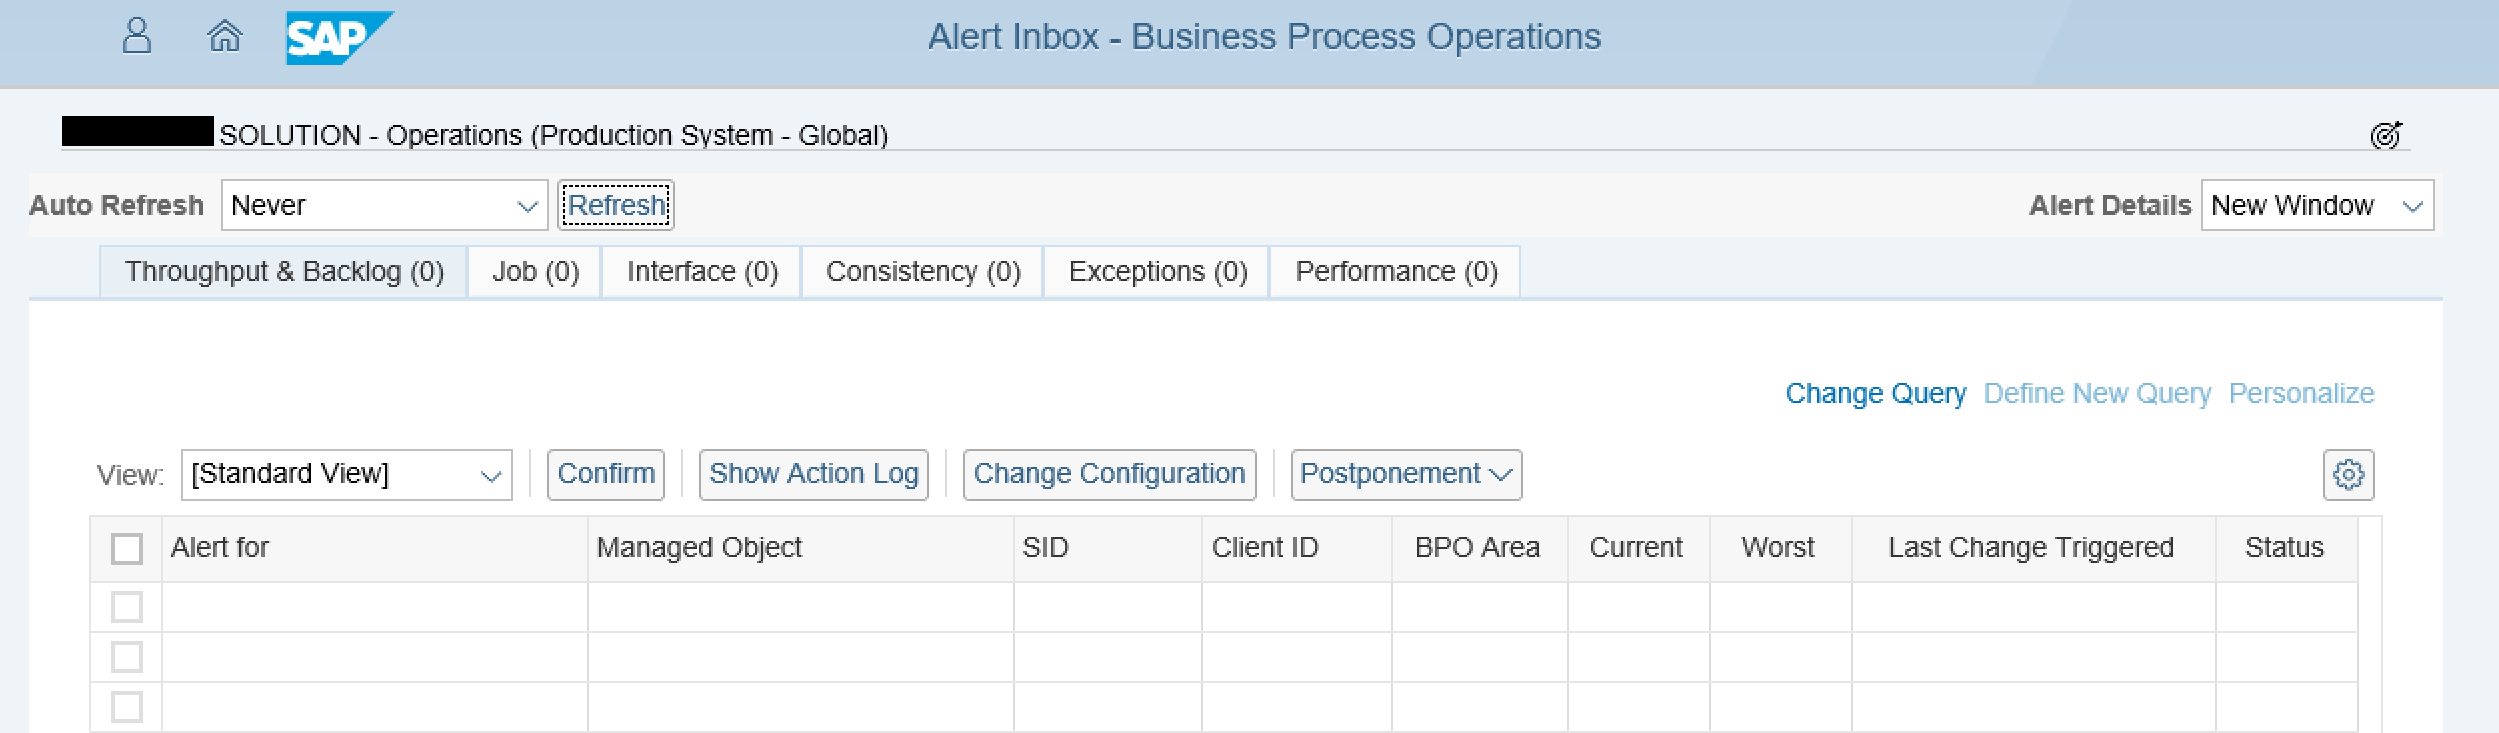Click the Refresh button
This screenshot has height=733, width=2499.
click(616, 205)
